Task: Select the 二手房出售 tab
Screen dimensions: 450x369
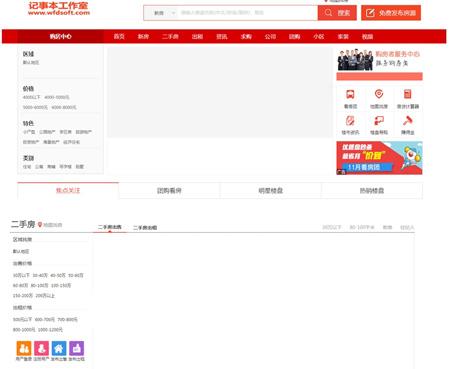Action: (x=110, y=227)
